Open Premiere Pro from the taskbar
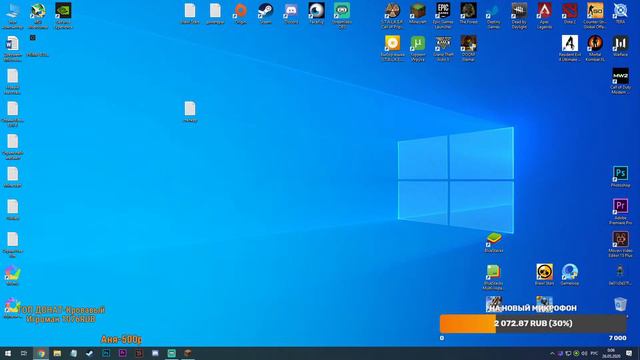 [122, 353]
